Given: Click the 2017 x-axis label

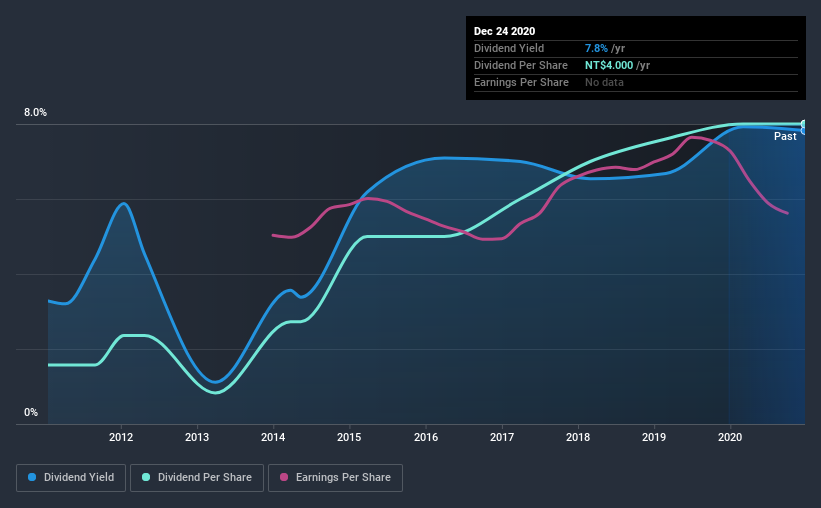Looking at the screenshot, I should 502,437.
